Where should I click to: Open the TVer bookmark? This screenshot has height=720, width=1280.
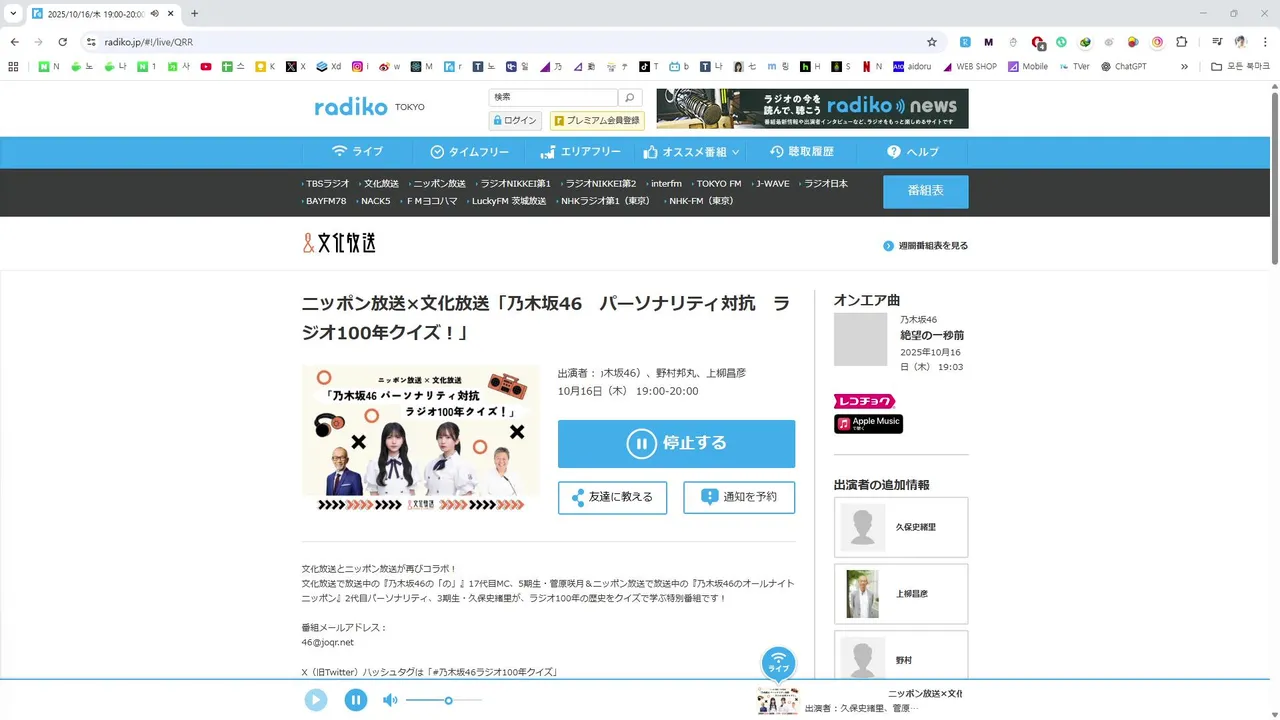point(1073,67)
